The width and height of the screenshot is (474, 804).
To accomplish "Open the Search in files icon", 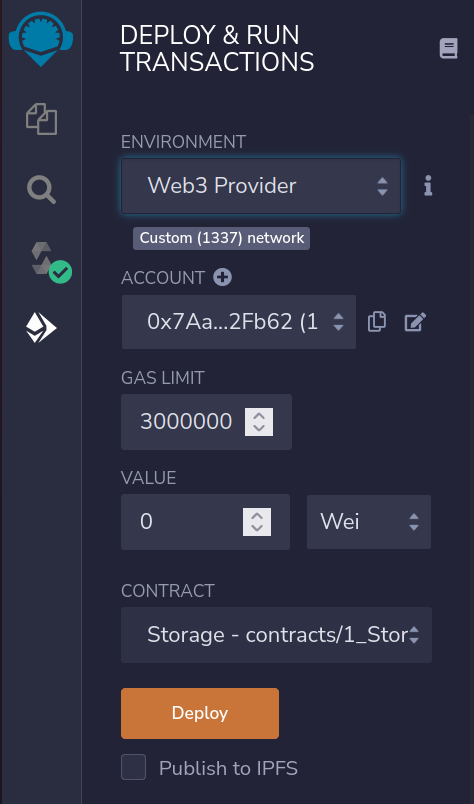I will [41, 190].
